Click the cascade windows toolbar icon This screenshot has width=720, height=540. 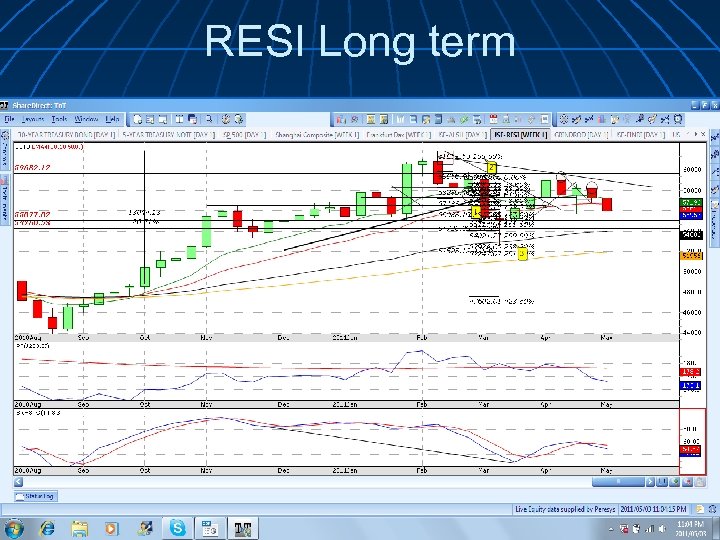[x=192, y=119]
